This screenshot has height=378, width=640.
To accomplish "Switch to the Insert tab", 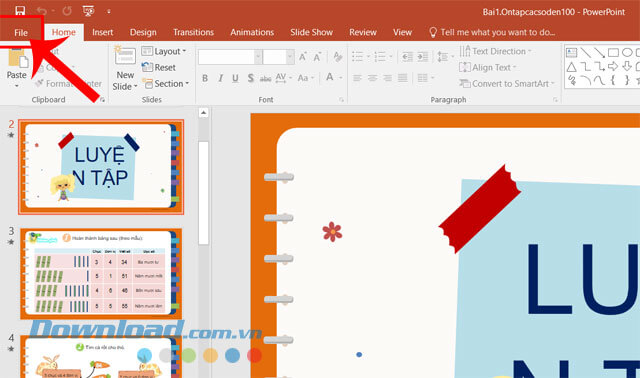I will pos(102,32).
